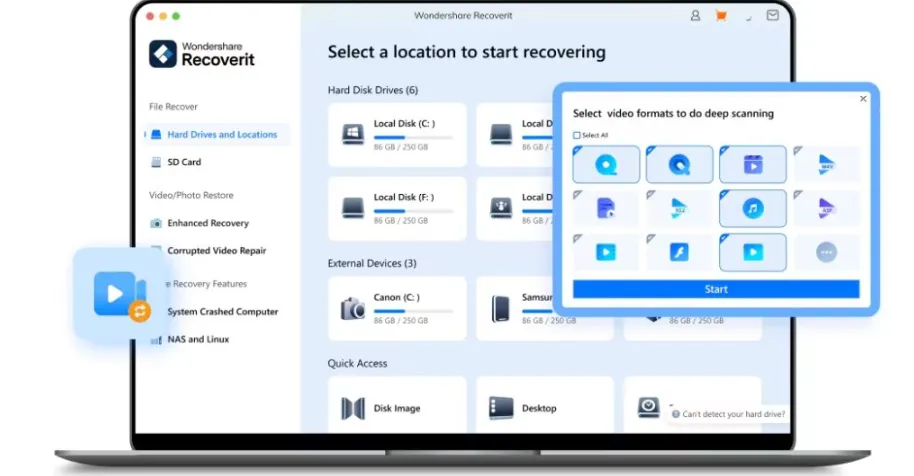Screen dimensions: 914x476
Task: Open the mail envelope icon
Action: coord(772,16)
